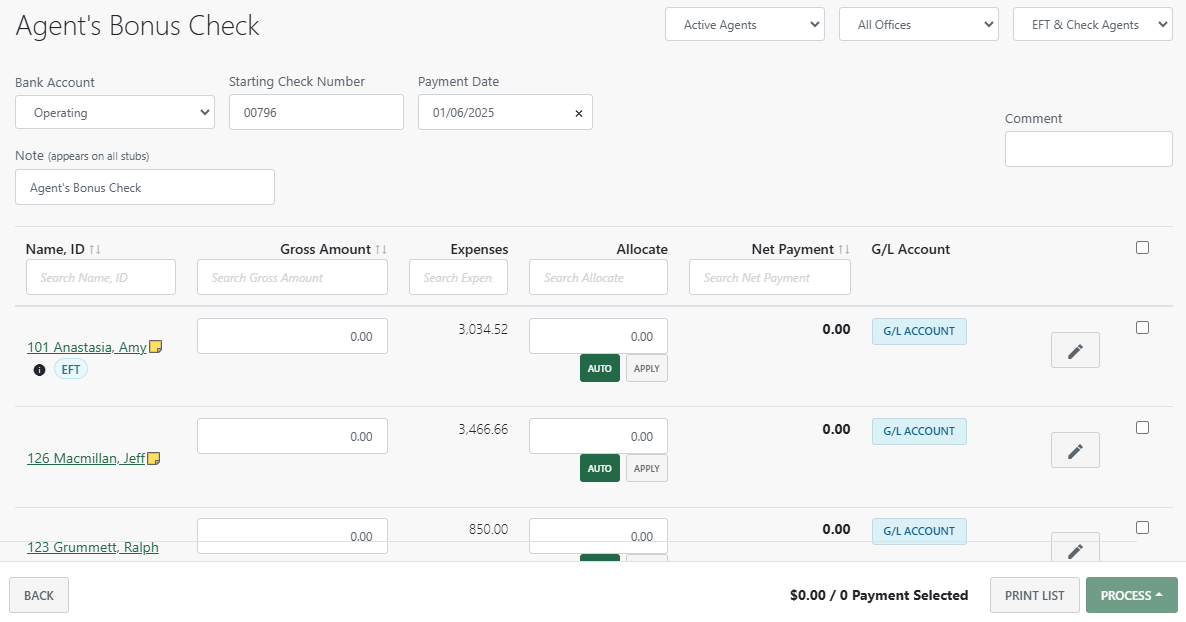Open the All Offices dropdown
The width and height of the screenshot is (1186, 622).
(x=918, y=23)
